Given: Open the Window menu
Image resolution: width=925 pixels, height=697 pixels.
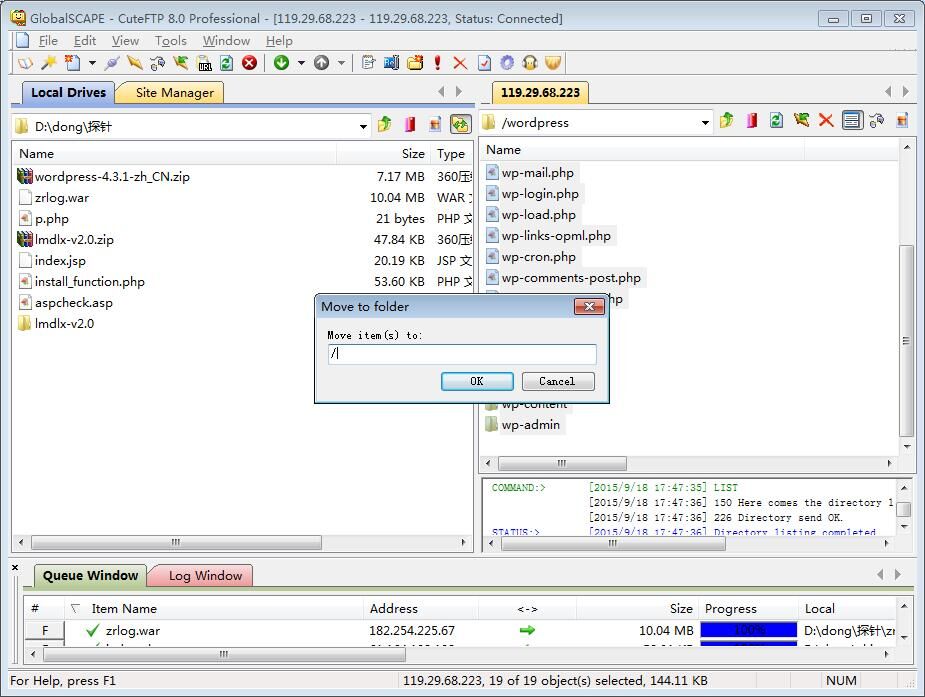Looking at the screenshot, I should pos(226,41).
